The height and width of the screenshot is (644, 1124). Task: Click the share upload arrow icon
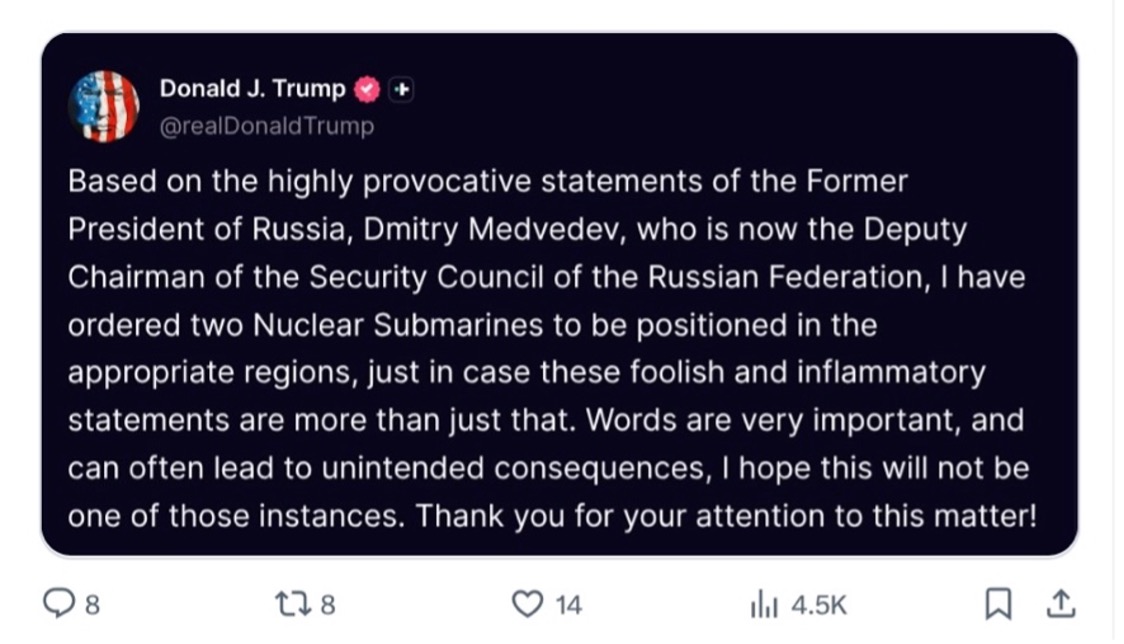coord(1060,603)
